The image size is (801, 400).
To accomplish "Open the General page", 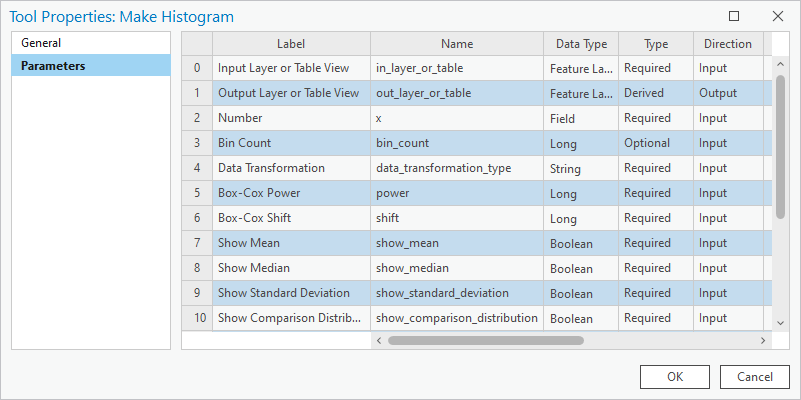I will [41, 43].
